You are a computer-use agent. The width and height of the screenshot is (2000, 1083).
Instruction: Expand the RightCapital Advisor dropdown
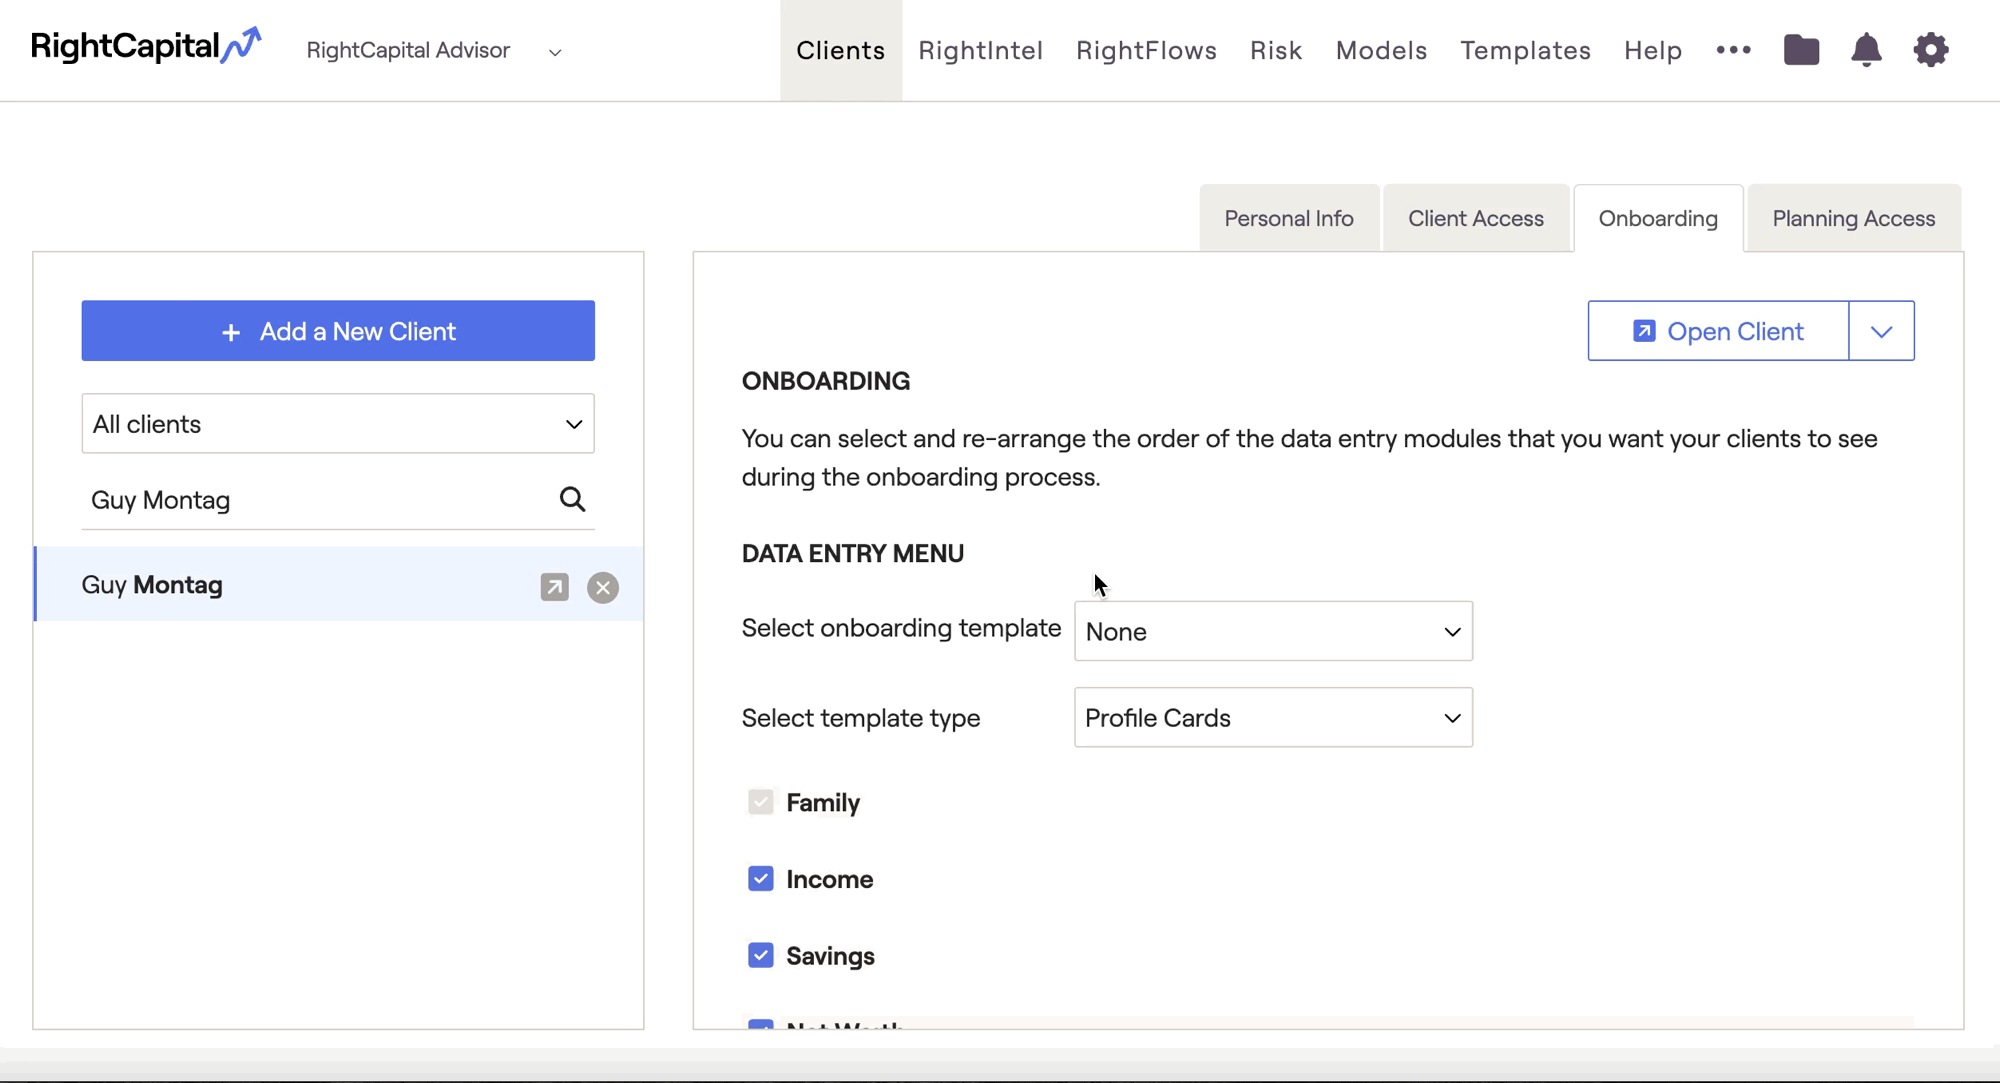pos(434,50)
